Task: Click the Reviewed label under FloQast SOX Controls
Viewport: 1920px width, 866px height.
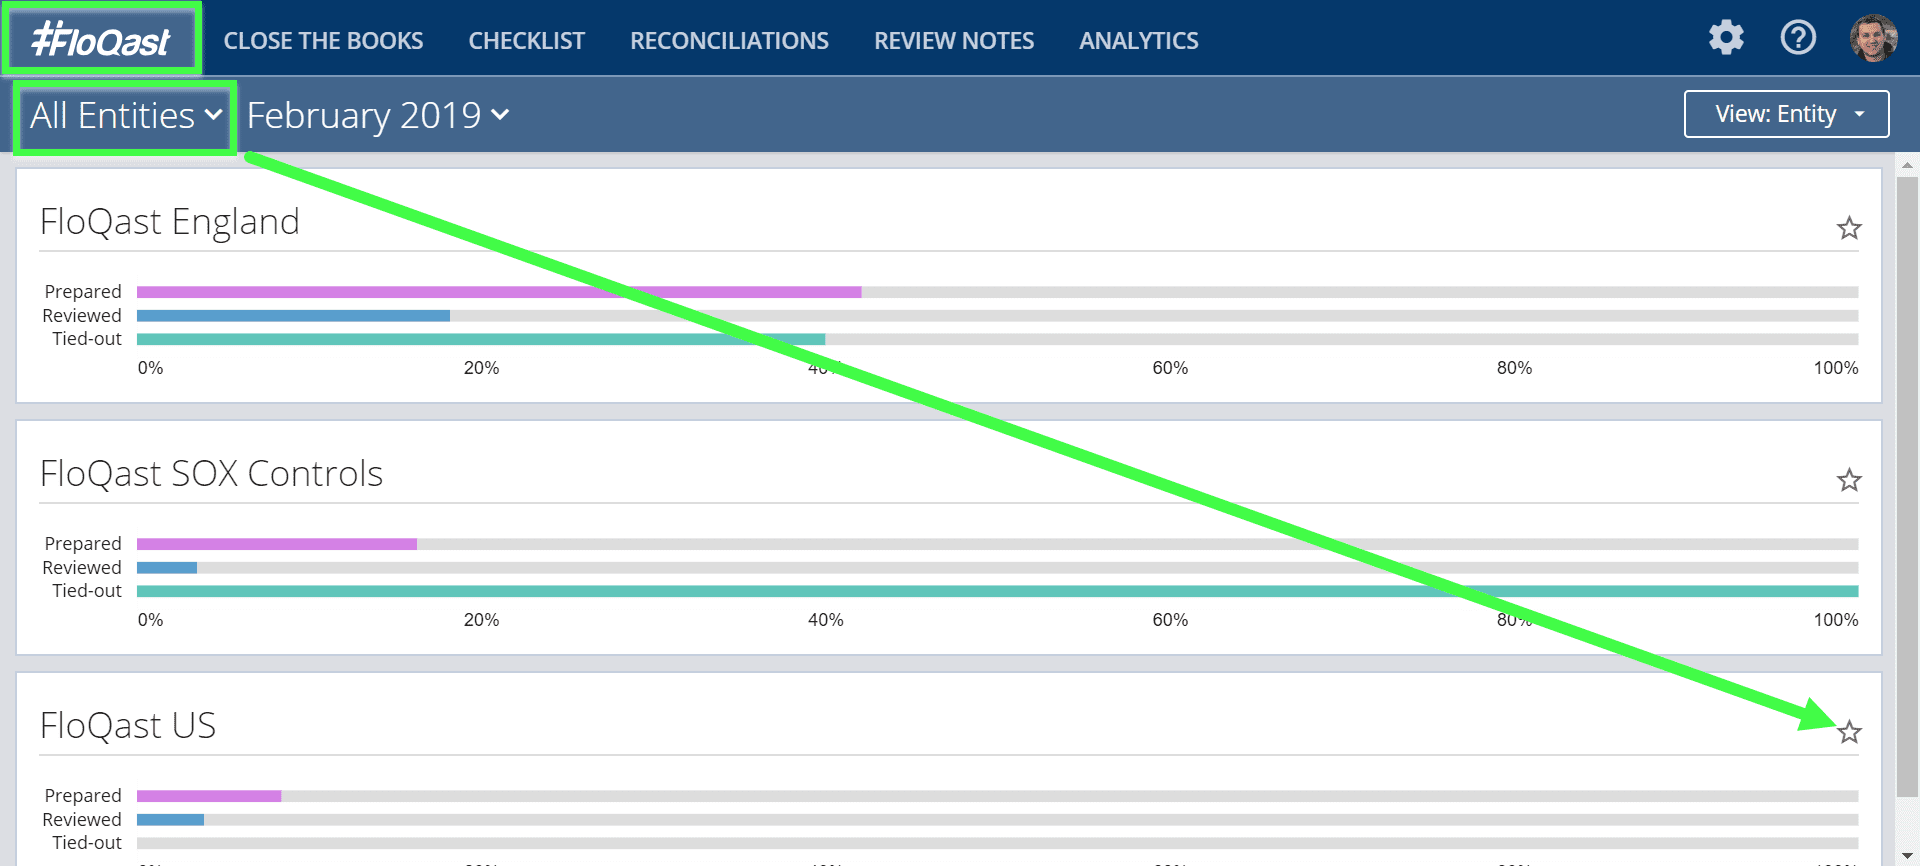Action: [82, 568]
